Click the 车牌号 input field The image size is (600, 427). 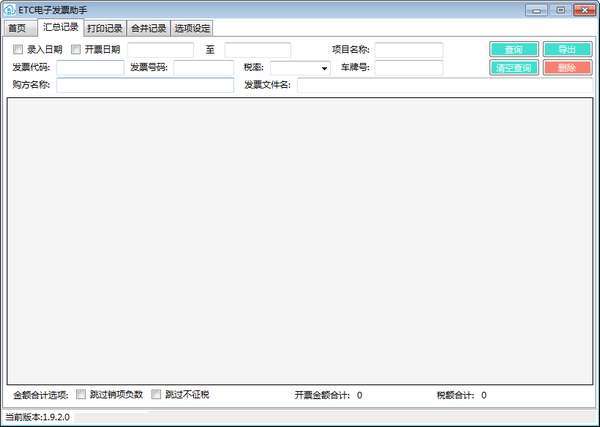click(x=409, y=68)
